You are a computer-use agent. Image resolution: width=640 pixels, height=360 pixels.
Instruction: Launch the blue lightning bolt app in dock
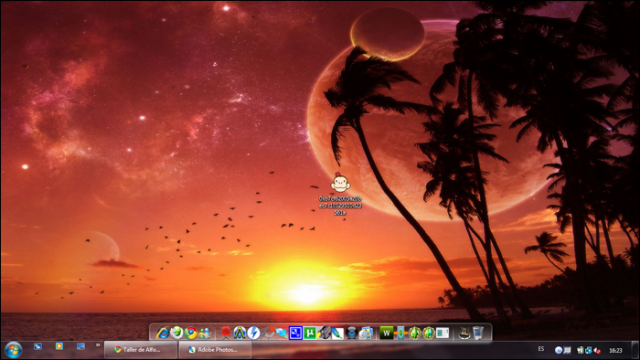point(253,333)
